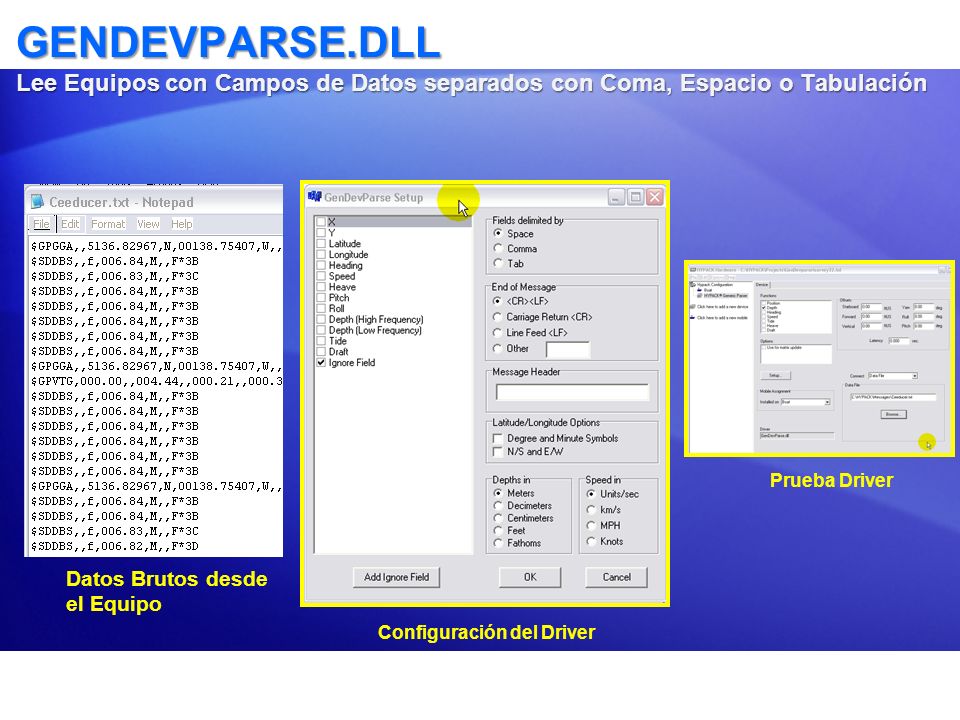Maximize the GenDevParse Setup window
Screen dimensions: 960x720
tap(636, 197)
